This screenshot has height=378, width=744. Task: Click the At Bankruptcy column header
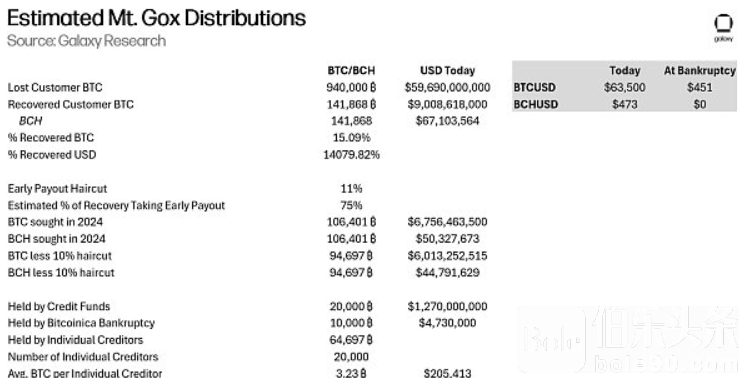click(699, 71)
